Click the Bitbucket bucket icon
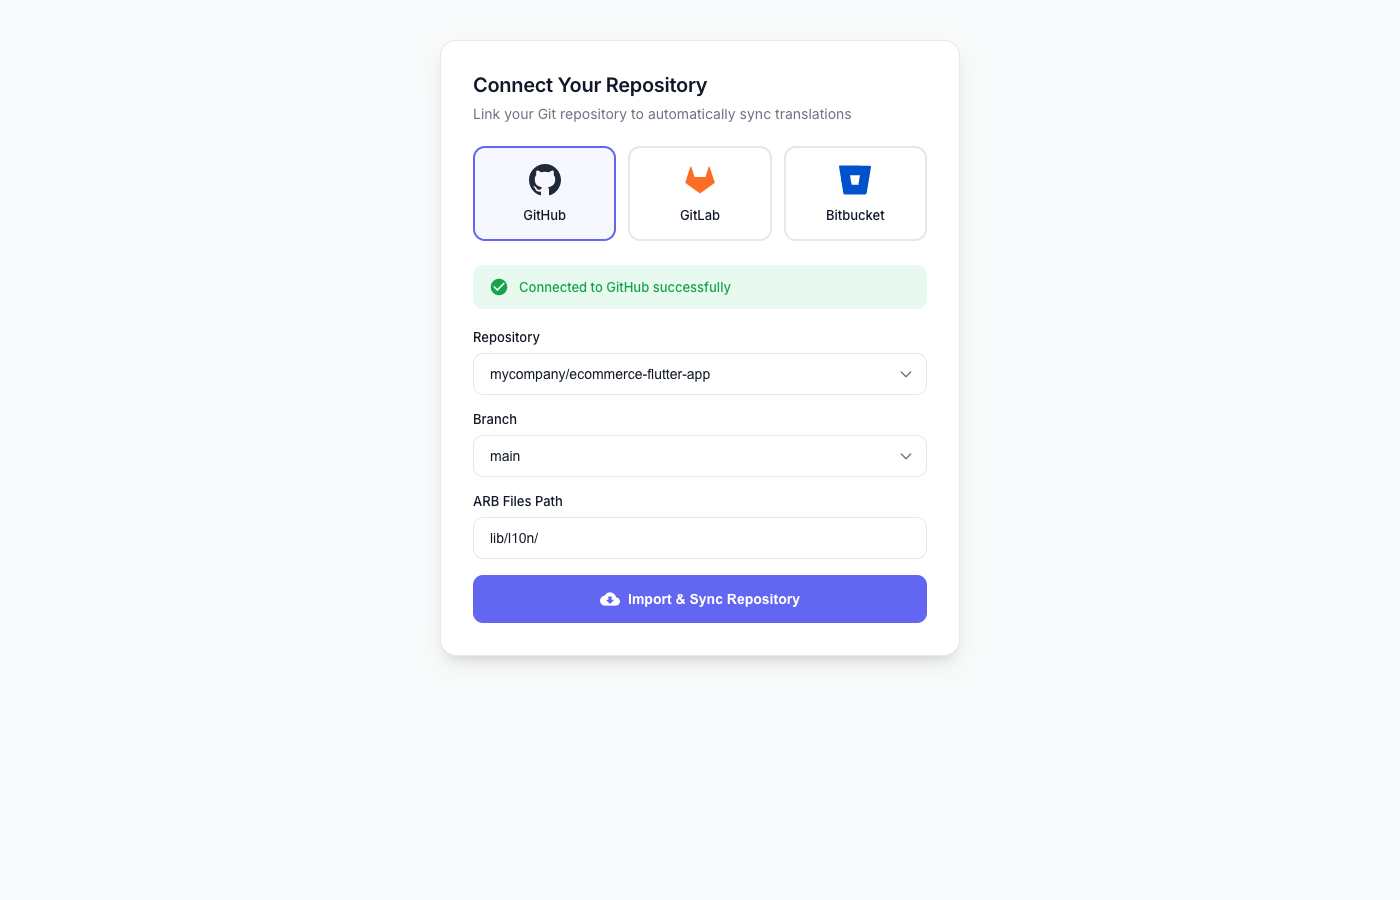The height and width of the screenshot is (900, 1400). [855, 178]
